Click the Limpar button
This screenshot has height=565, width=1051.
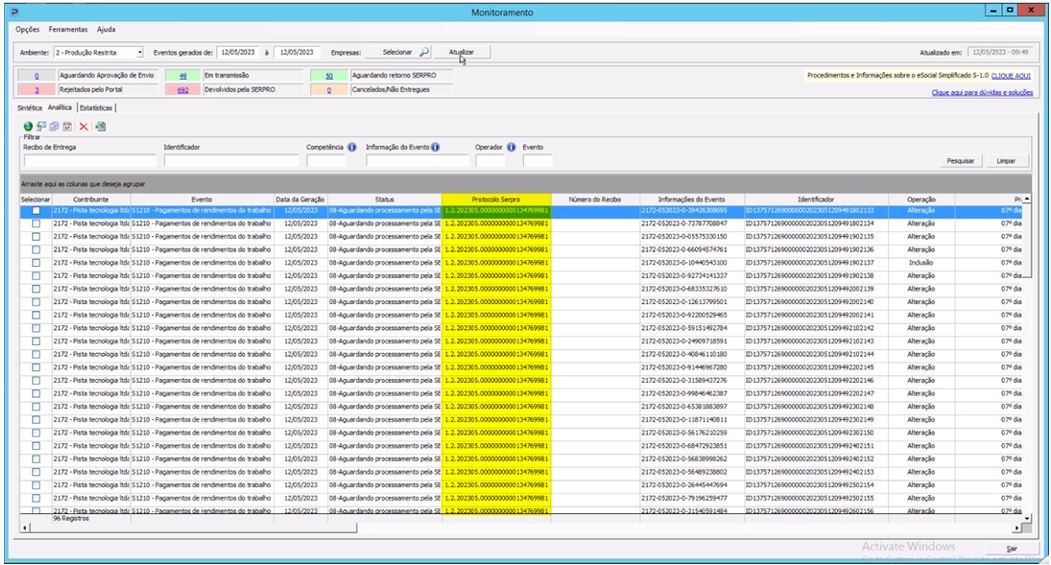(1005, 161)
